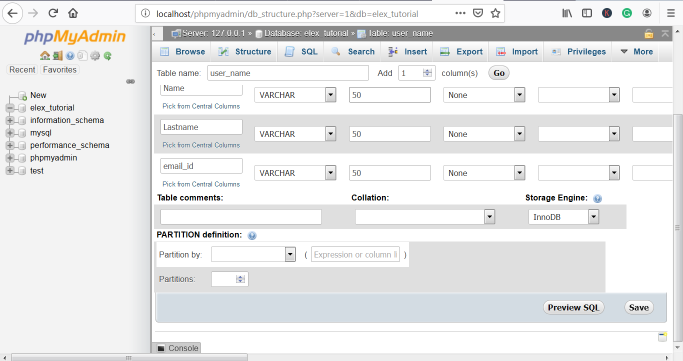Reload navigation panel green arrow icon
This screenshot has width=683, height=361.
pos(108,56)
